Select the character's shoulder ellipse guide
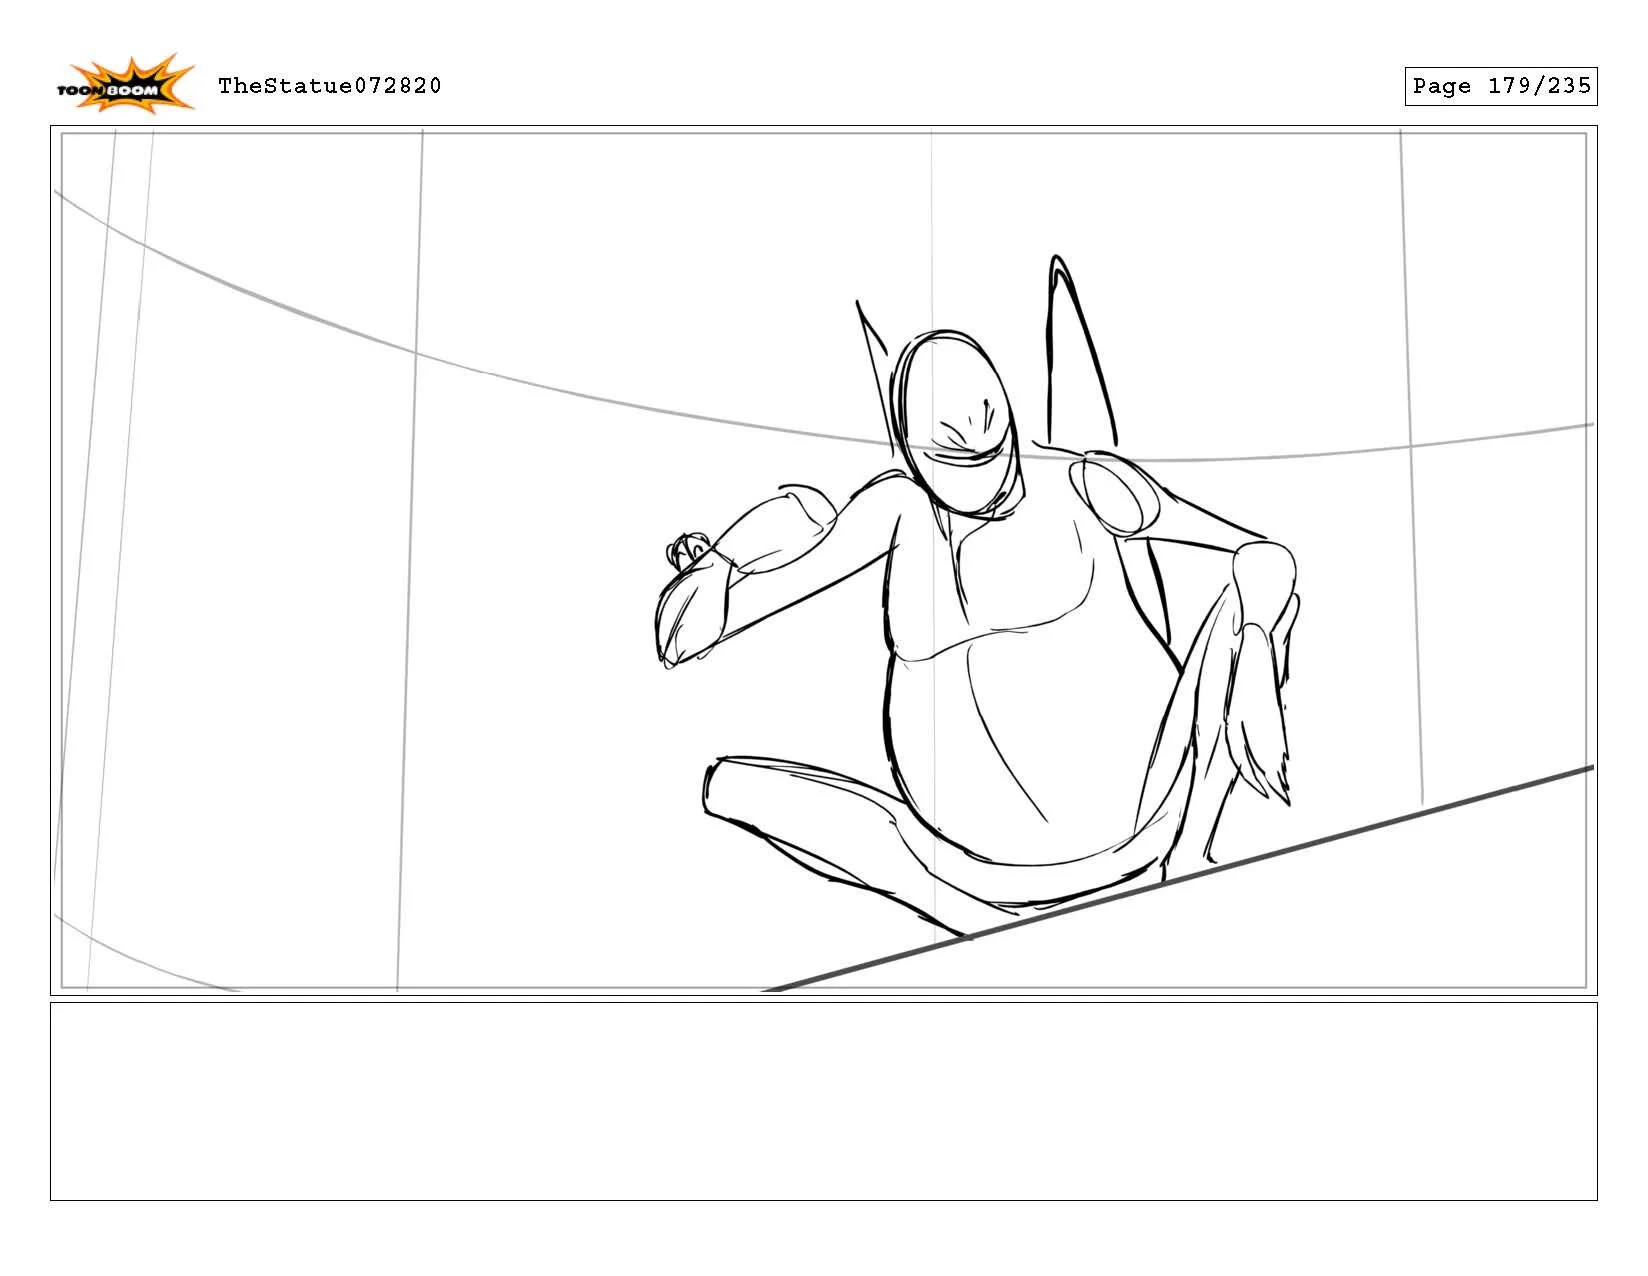 (x=1115, y=495)
